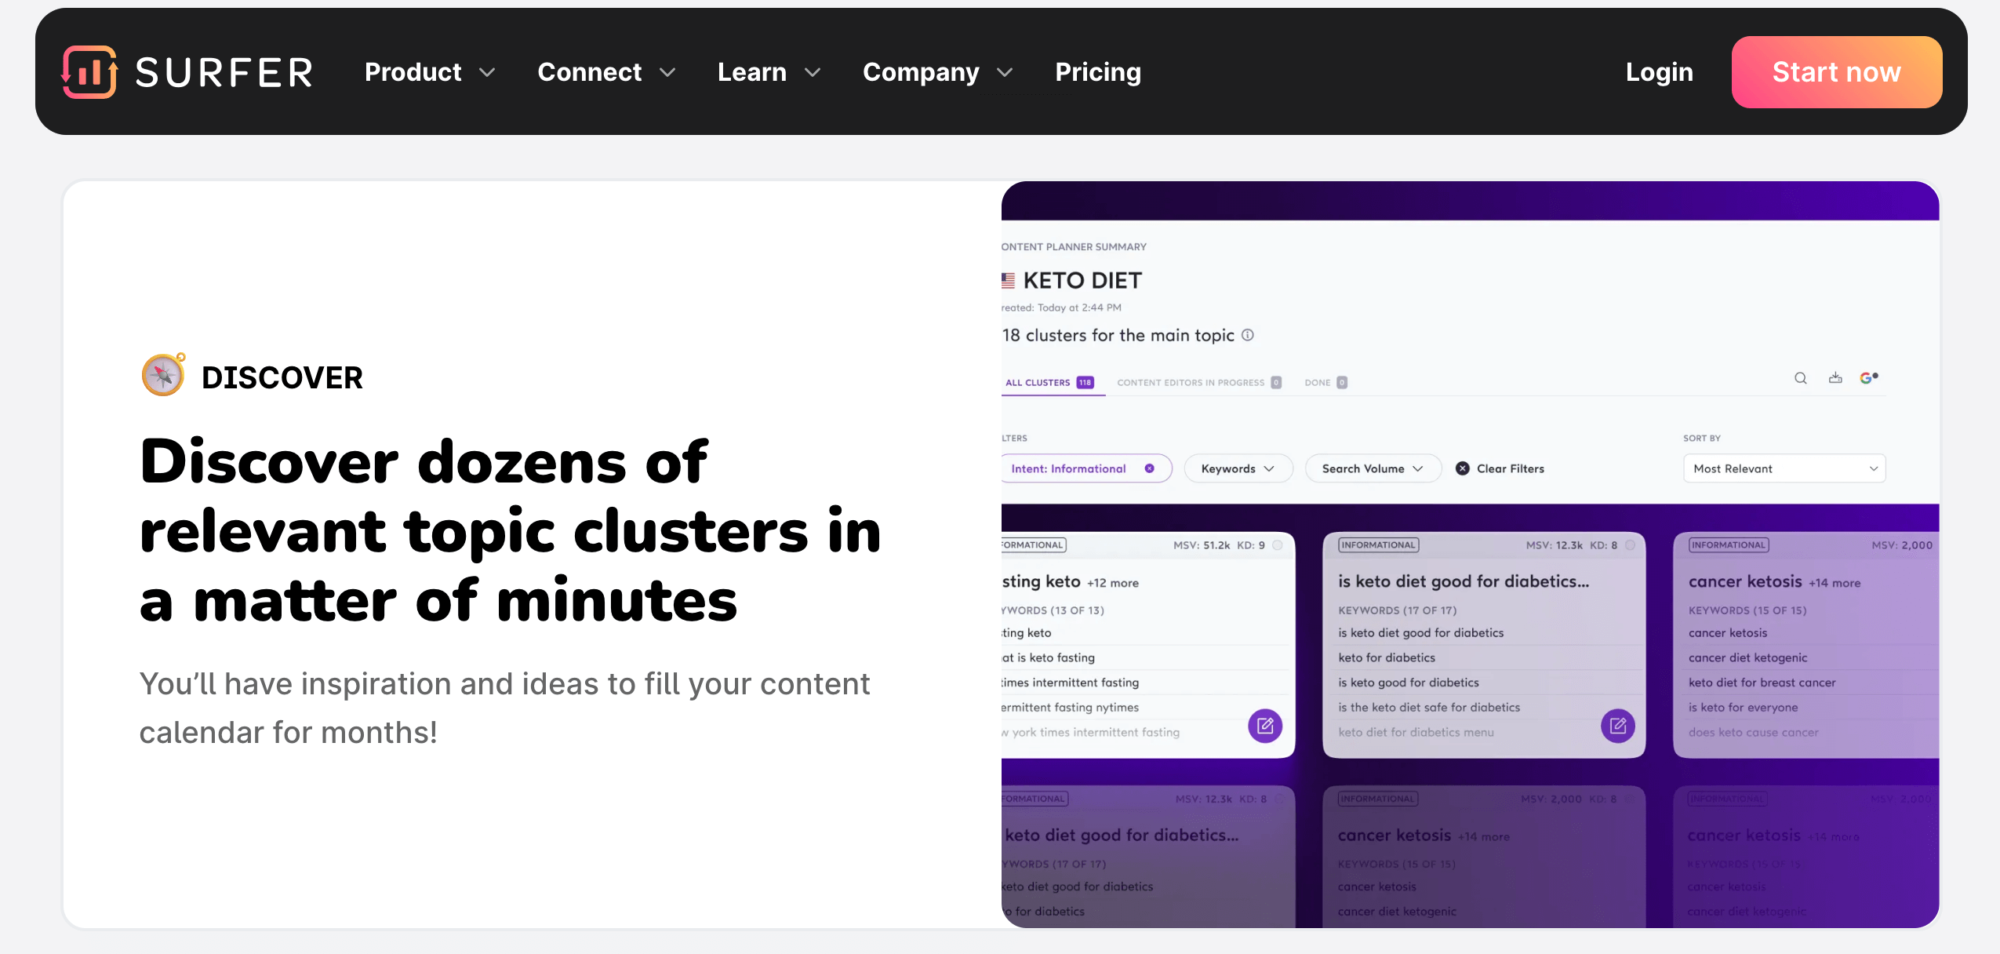Open the Keywords filter dropdown
This screenshot has width=2000, height=954.
[x=1237, y=468]
